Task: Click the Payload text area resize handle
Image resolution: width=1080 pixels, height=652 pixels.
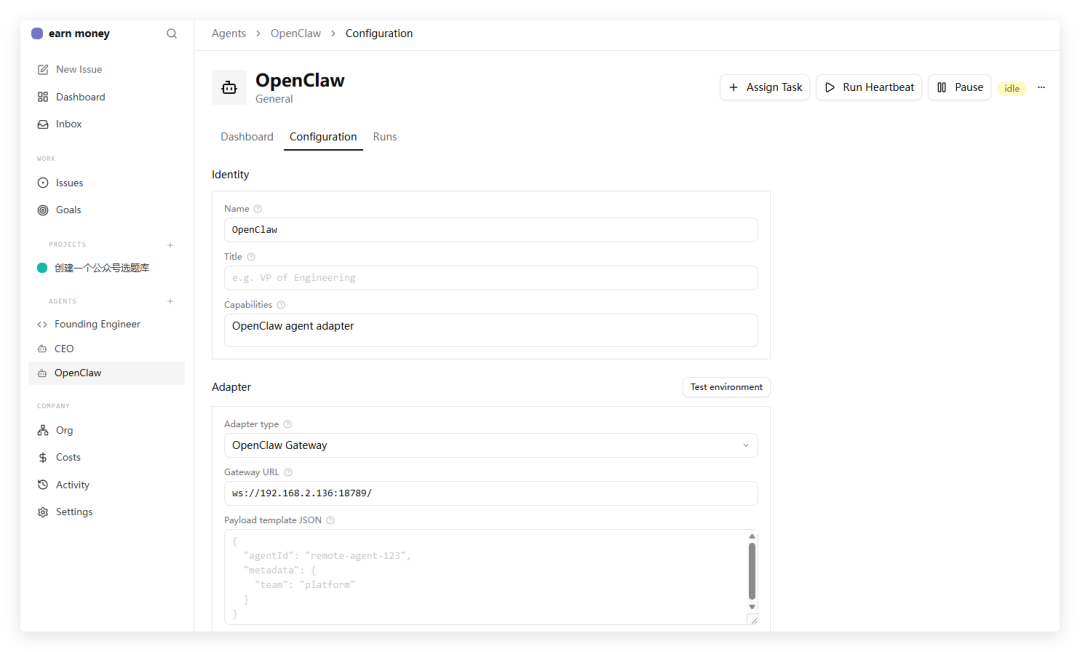Action: pyautogui.click(x=754, y=620)
